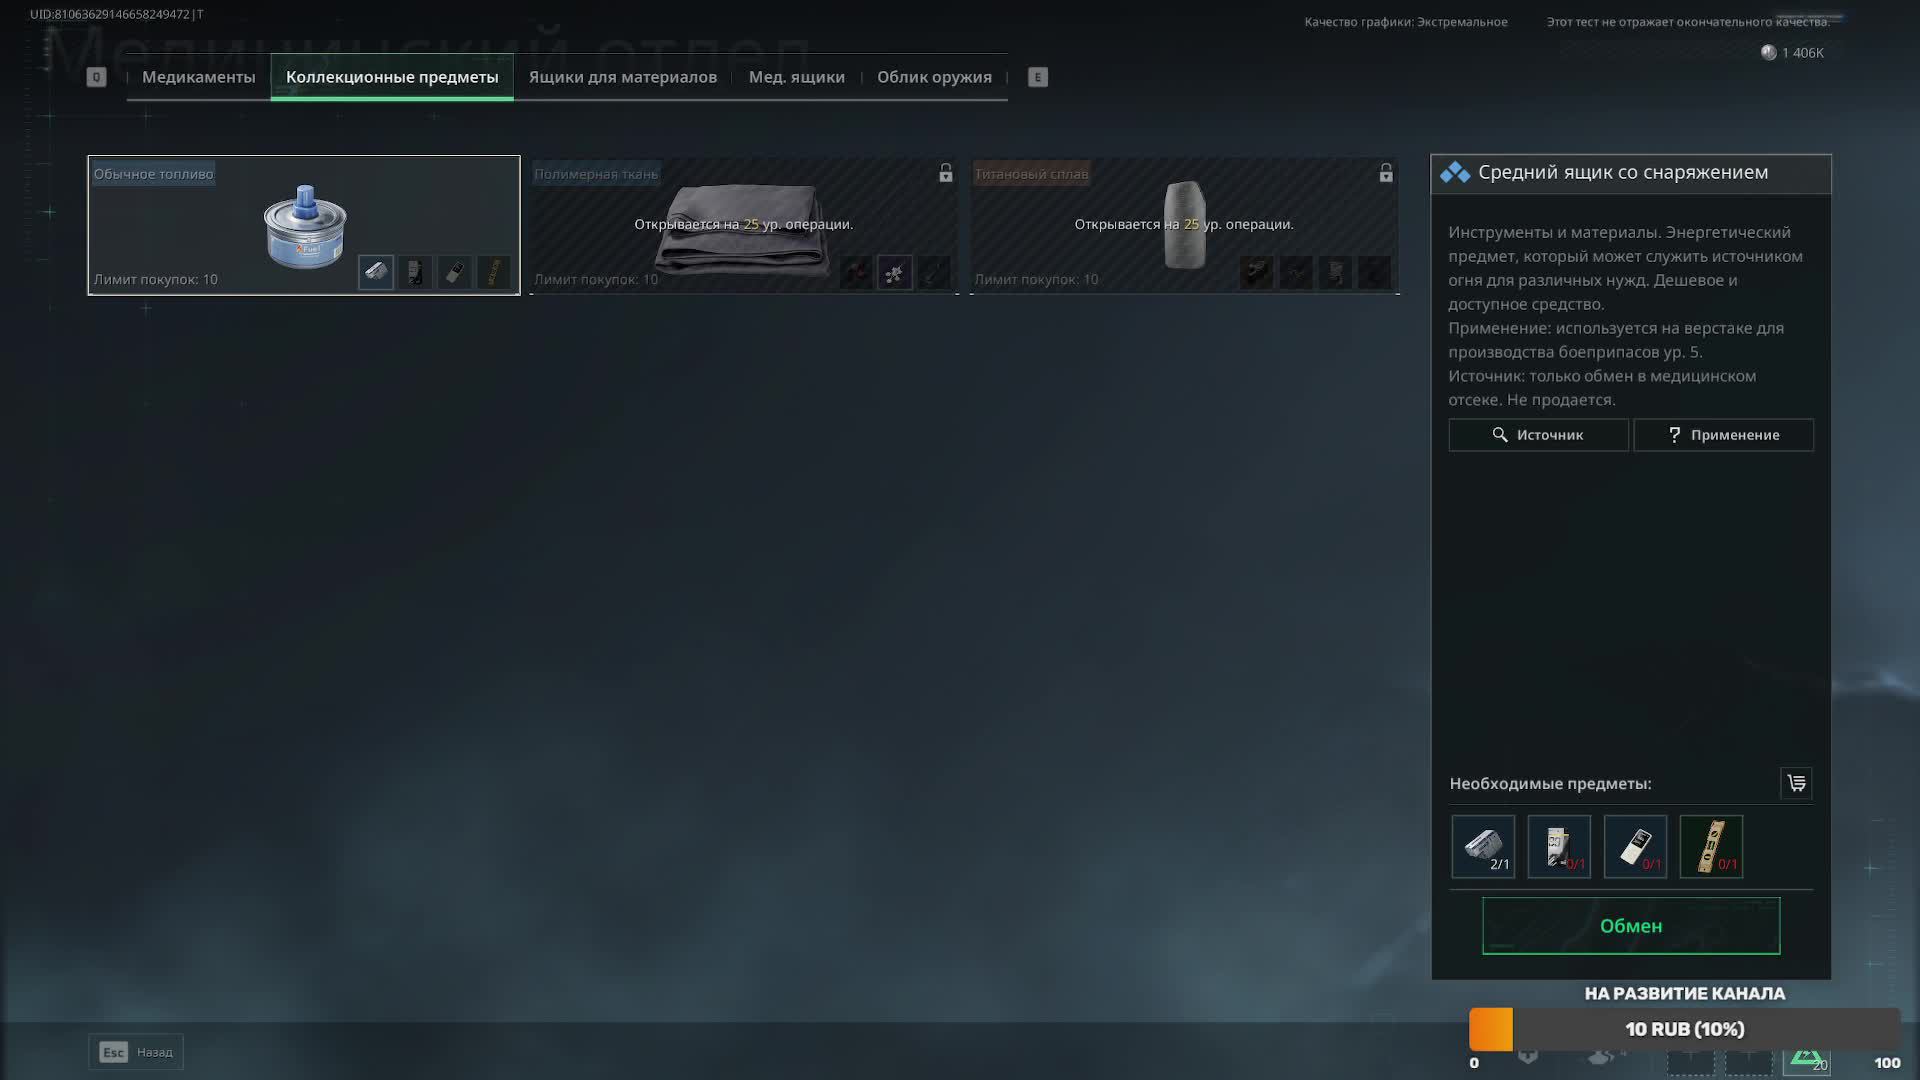Select the Обычное топливо item card
This screenshot has width=1920, height=1080.
click(x=303, y=225)
